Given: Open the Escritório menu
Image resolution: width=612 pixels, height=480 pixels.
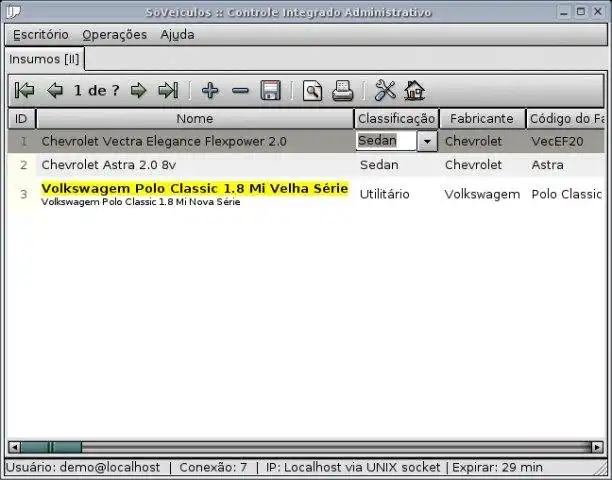Looking at the screenshot, I should [x=41, y=35].
